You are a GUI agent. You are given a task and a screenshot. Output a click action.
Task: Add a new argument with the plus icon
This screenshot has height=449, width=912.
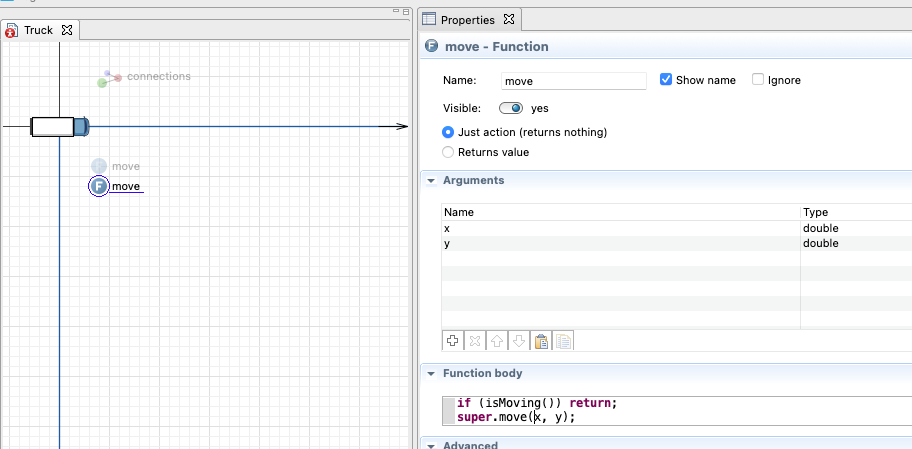[453, 341]
